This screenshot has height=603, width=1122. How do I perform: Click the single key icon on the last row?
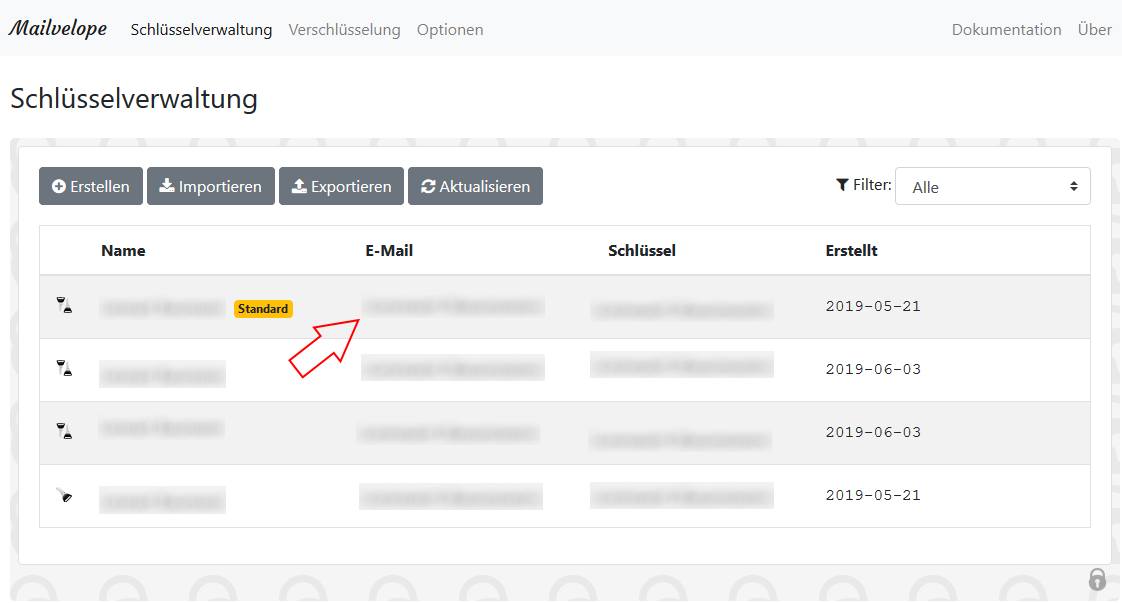tap(65, 494)
